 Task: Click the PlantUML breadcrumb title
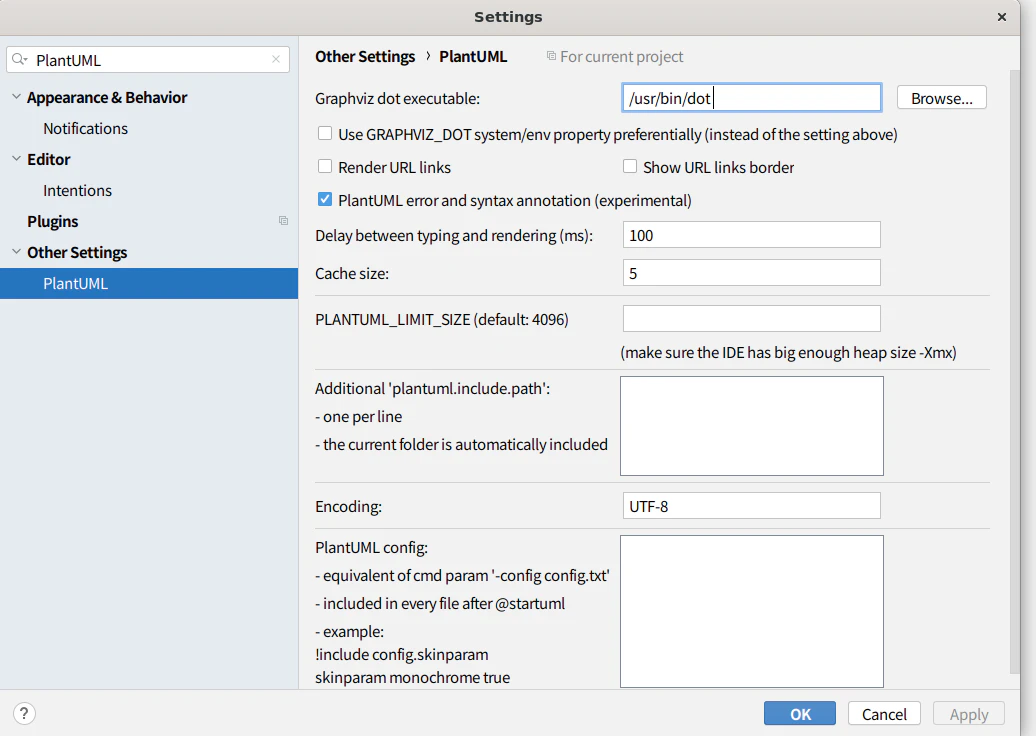pyautogui.click(x=473, y=57)
